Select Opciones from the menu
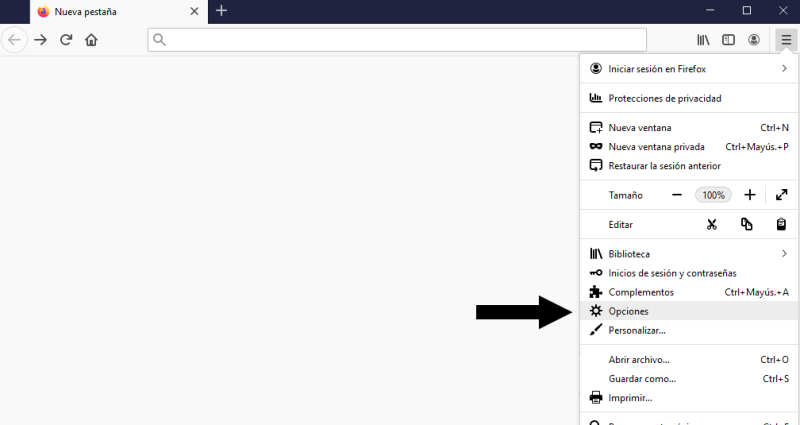 click(690, 311)
